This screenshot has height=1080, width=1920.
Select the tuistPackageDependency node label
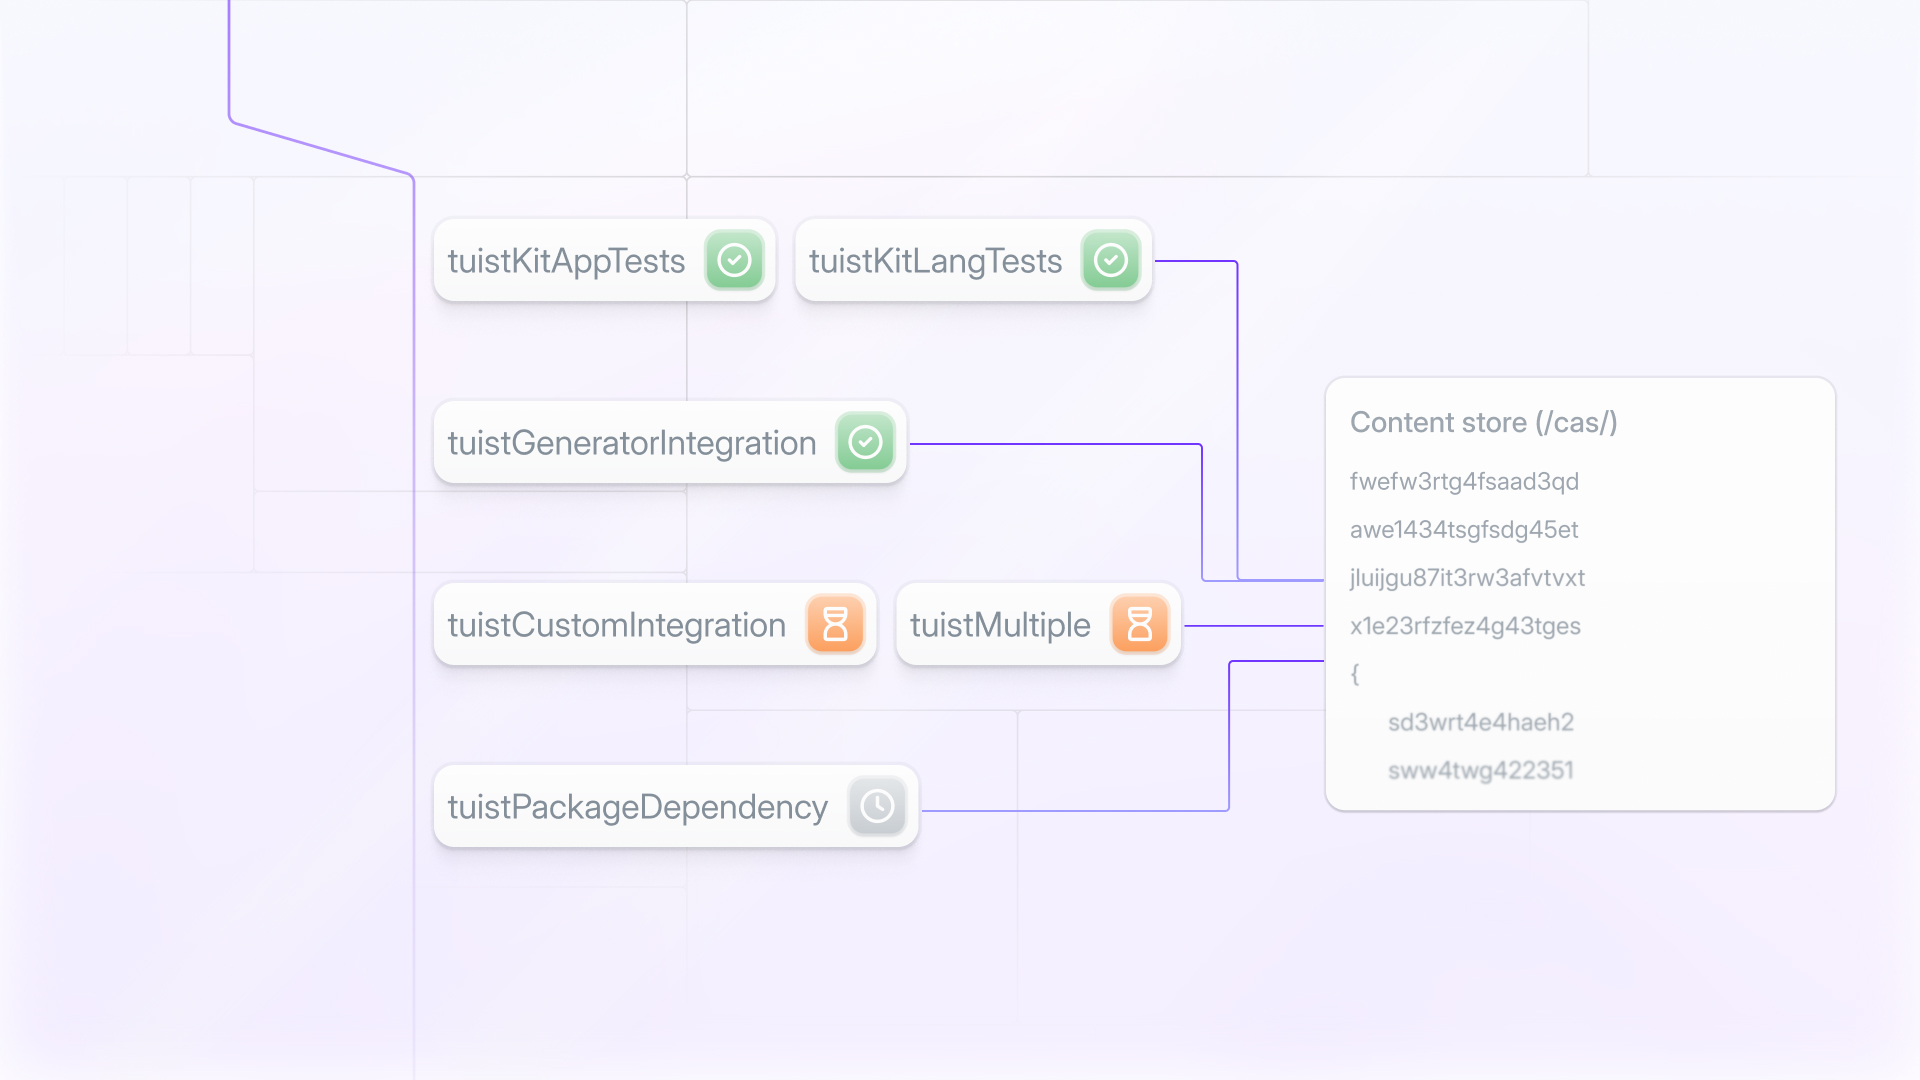638,807
